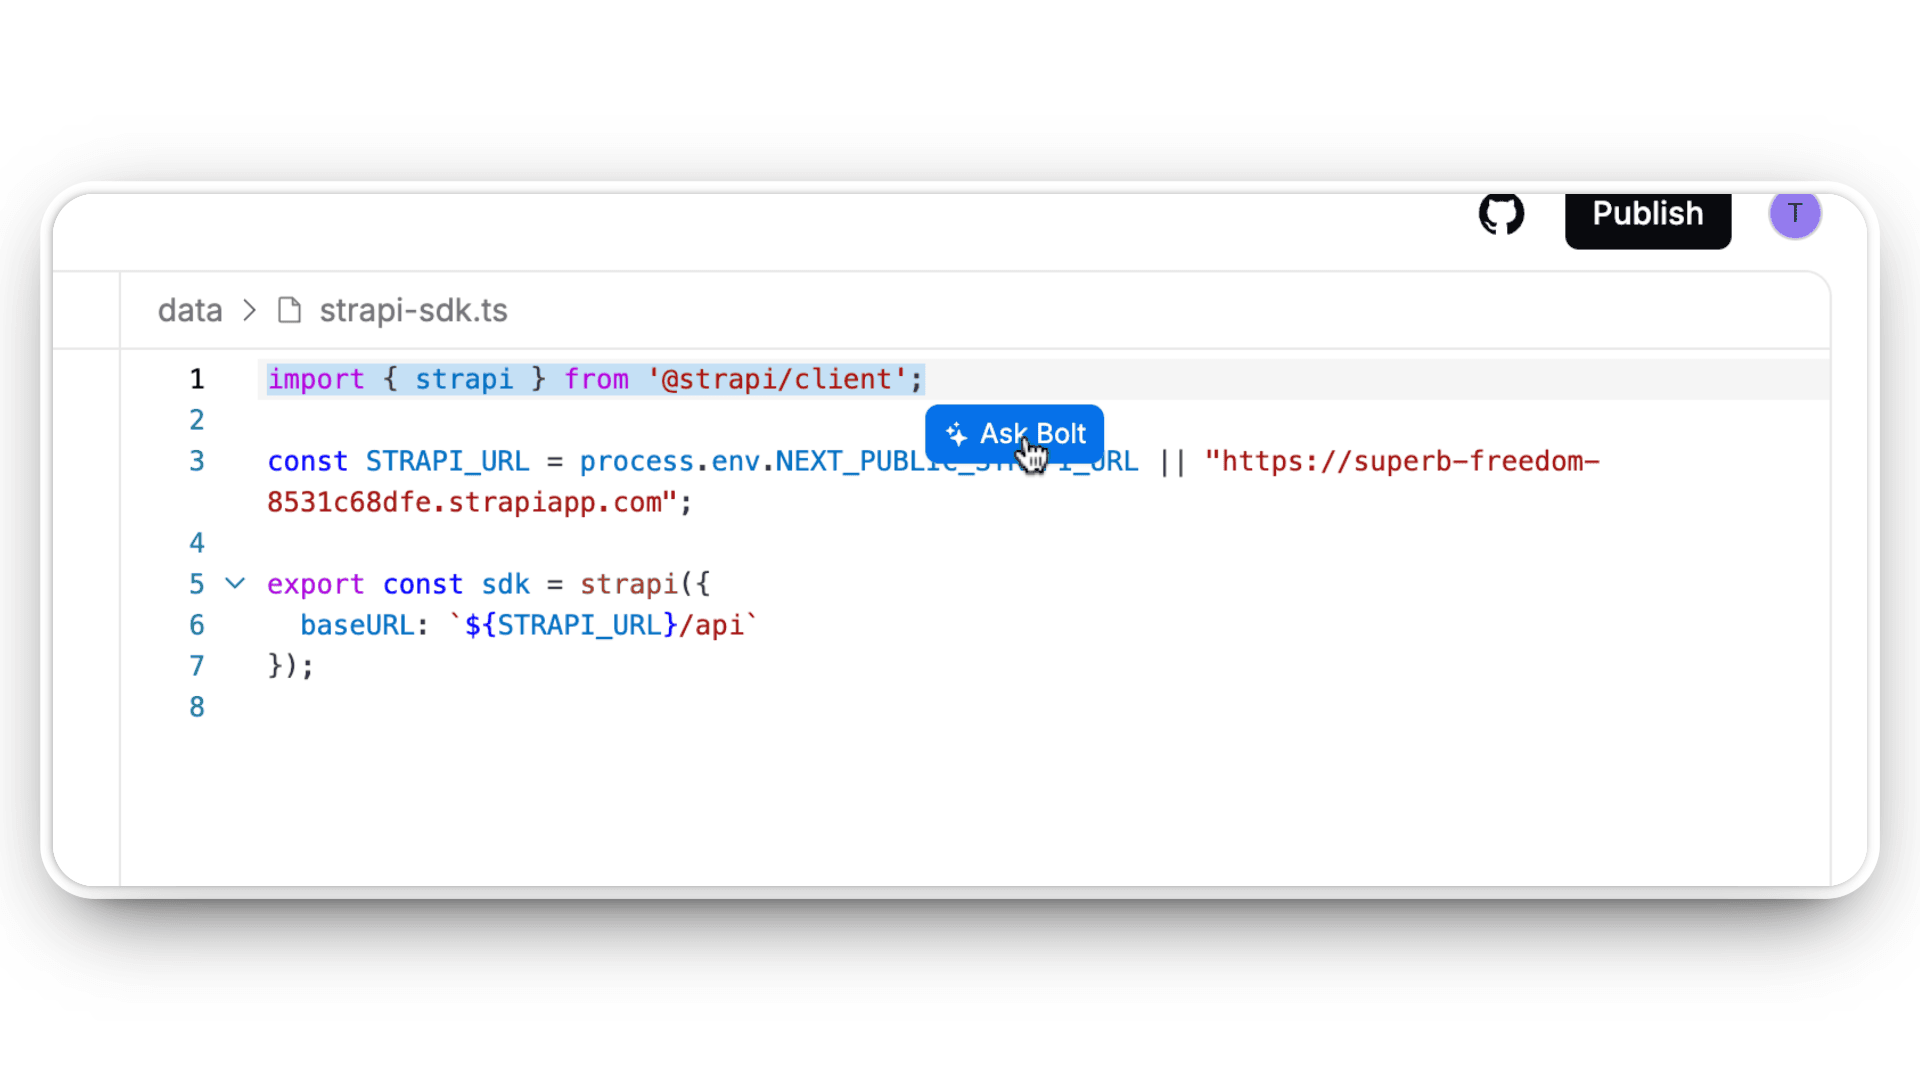
Task: Collapse the code fold chevron on line 5
Action: pos(235,583)
